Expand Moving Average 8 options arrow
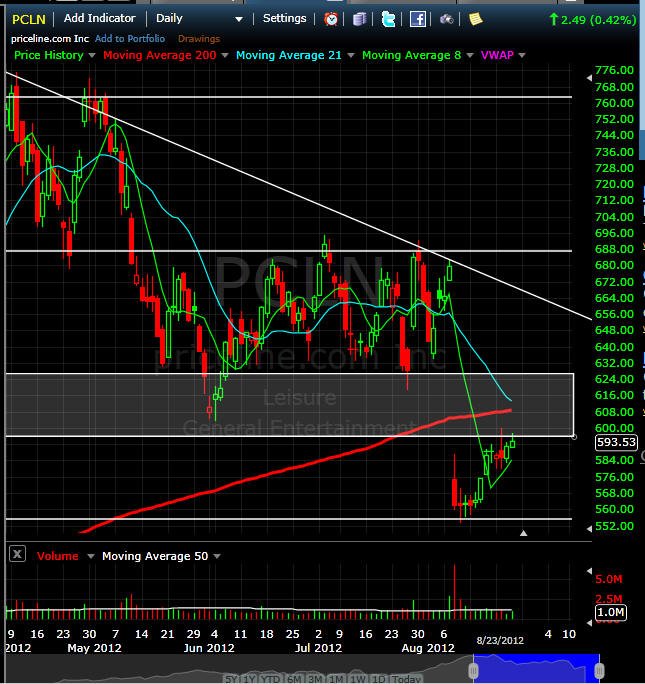 470,55
